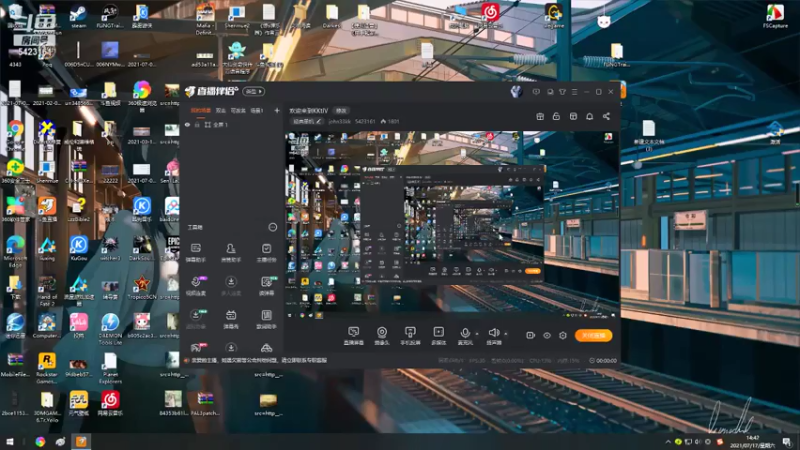The height and width of the screenshot is (450, 800).
Task: Toggle the unlock padlock icon in header
Action: [556, 116]
